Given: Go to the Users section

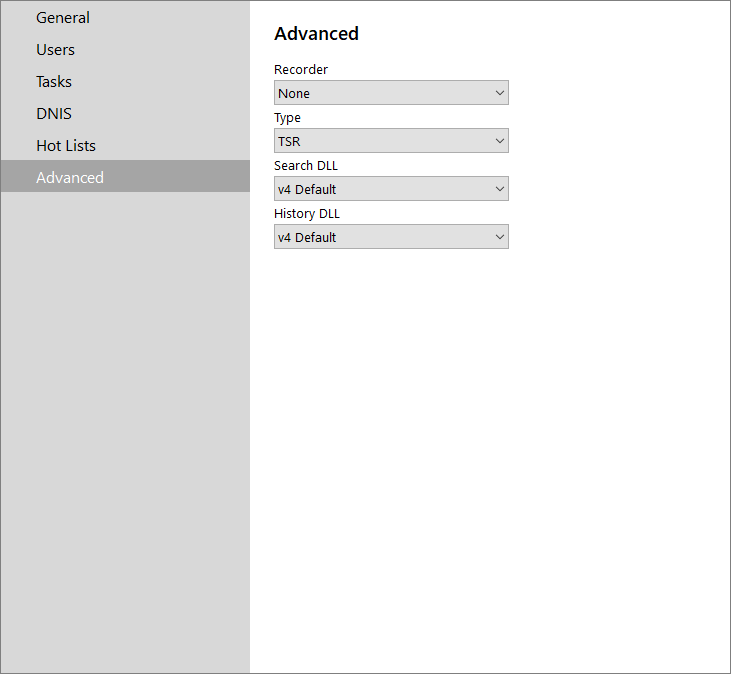Looking at the screenshot, I should 125,50.
